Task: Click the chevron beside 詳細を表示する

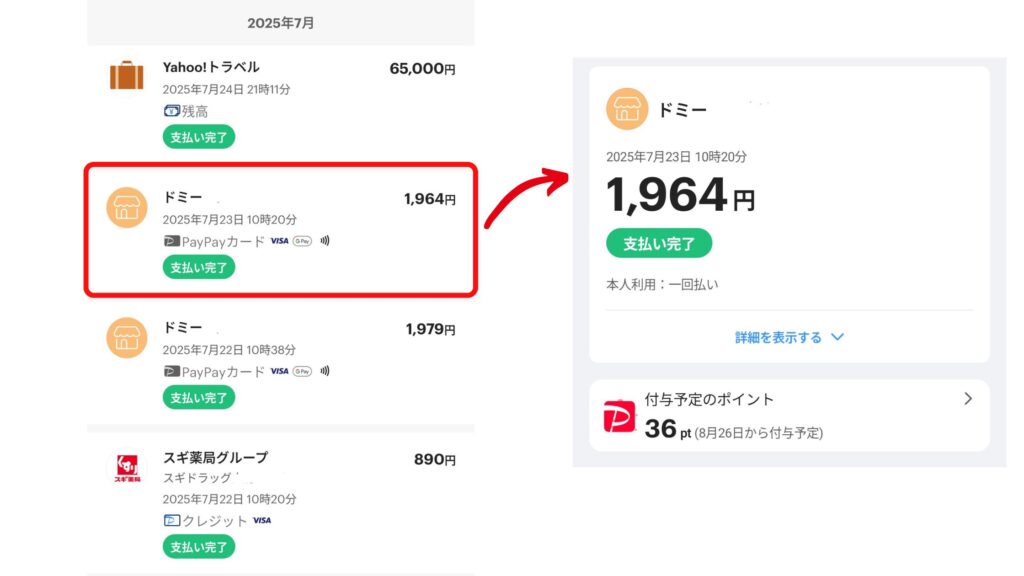Action: pyautogui.click(x=837, y=338)
